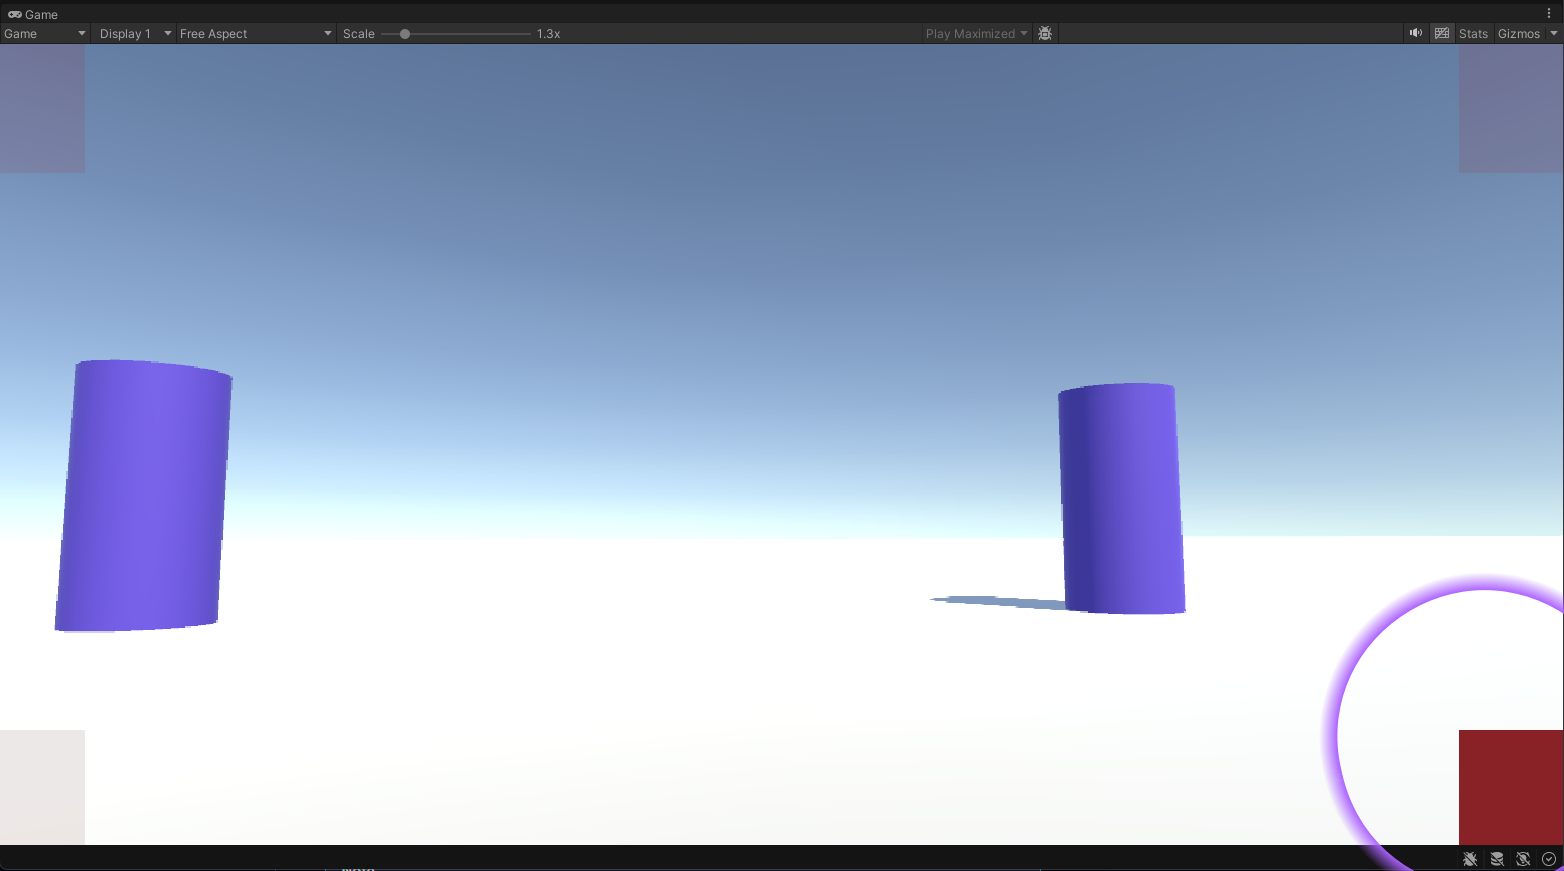Toggle the Unity shortcuts keyboard icon
This screenshot has height=871, width=1564.
pyautogui.click(x=1442, y=33)
